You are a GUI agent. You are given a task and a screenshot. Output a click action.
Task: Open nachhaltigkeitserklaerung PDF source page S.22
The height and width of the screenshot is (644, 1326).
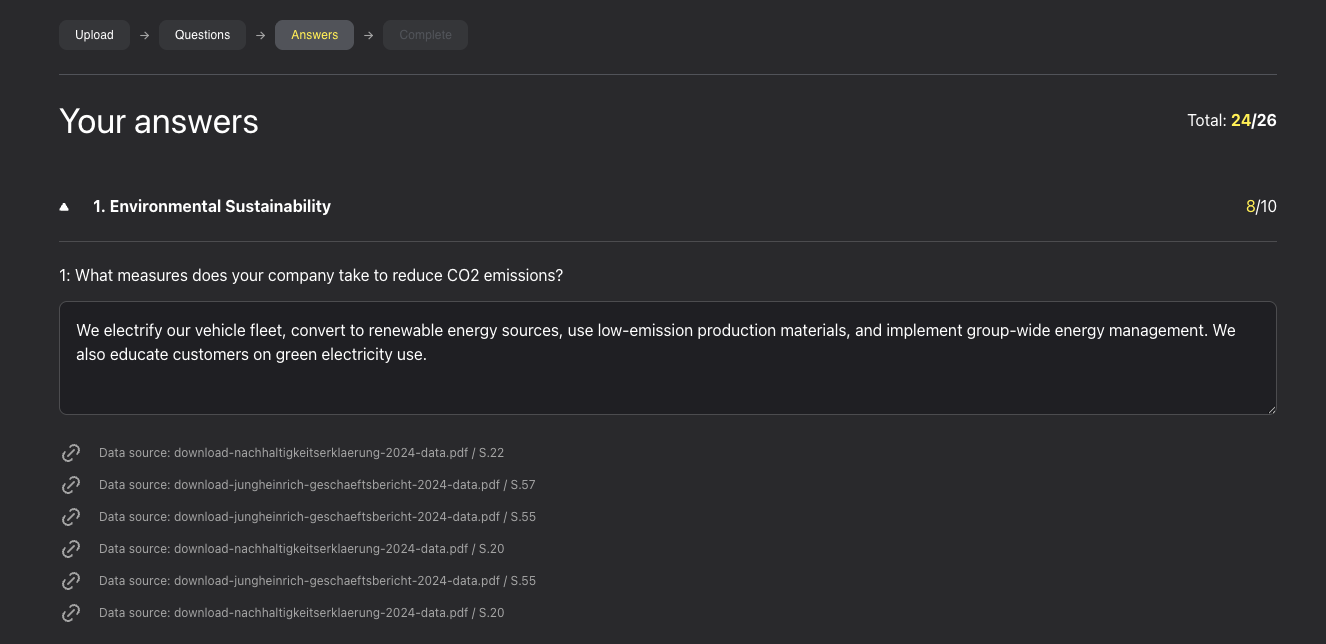coord(301,453)
